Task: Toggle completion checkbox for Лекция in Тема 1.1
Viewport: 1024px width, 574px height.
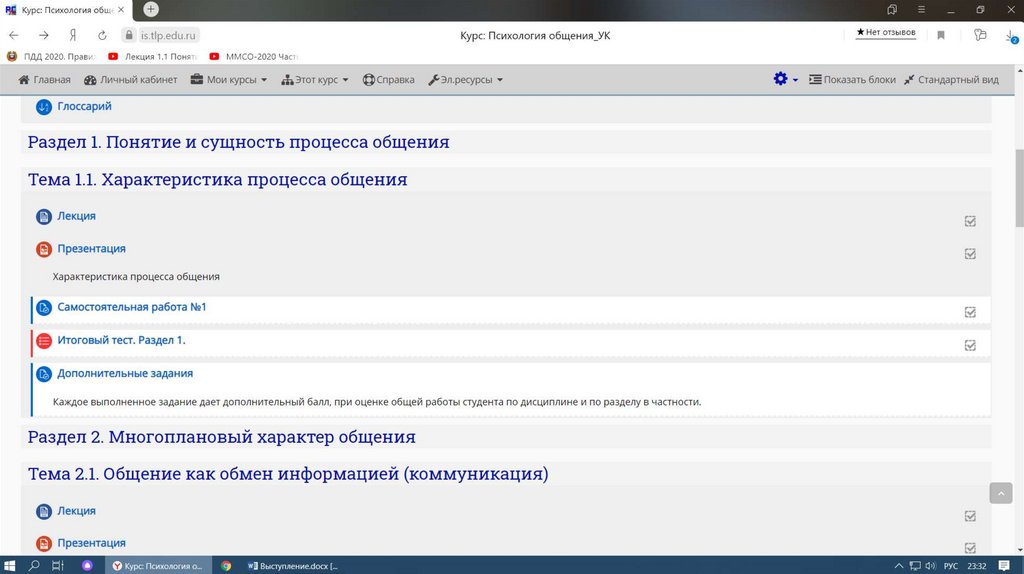Action: click(970, 221)
